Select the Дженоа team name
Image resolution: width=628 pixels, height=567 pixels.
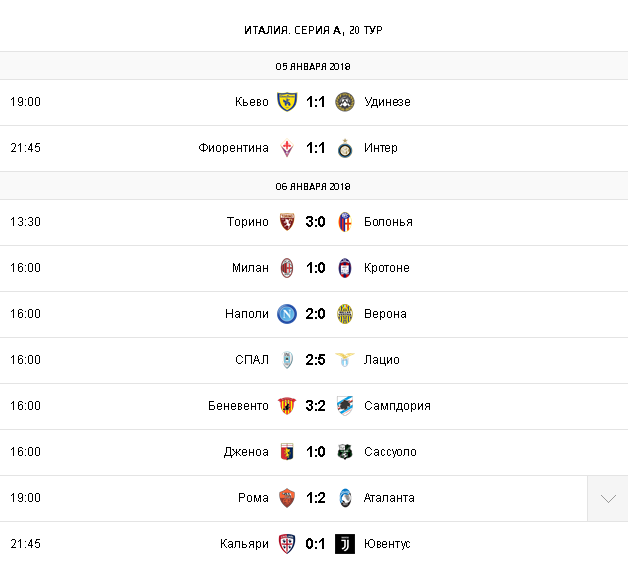pyautogui.click(x=246, y=452)
